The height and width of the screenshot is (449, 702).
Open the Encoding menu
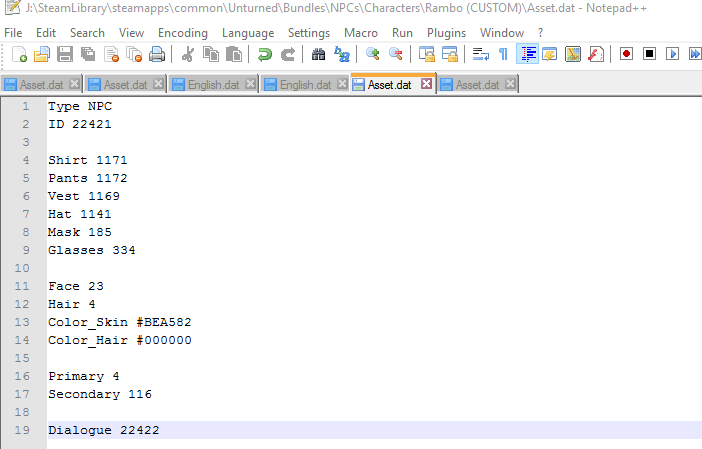[183, 33]
